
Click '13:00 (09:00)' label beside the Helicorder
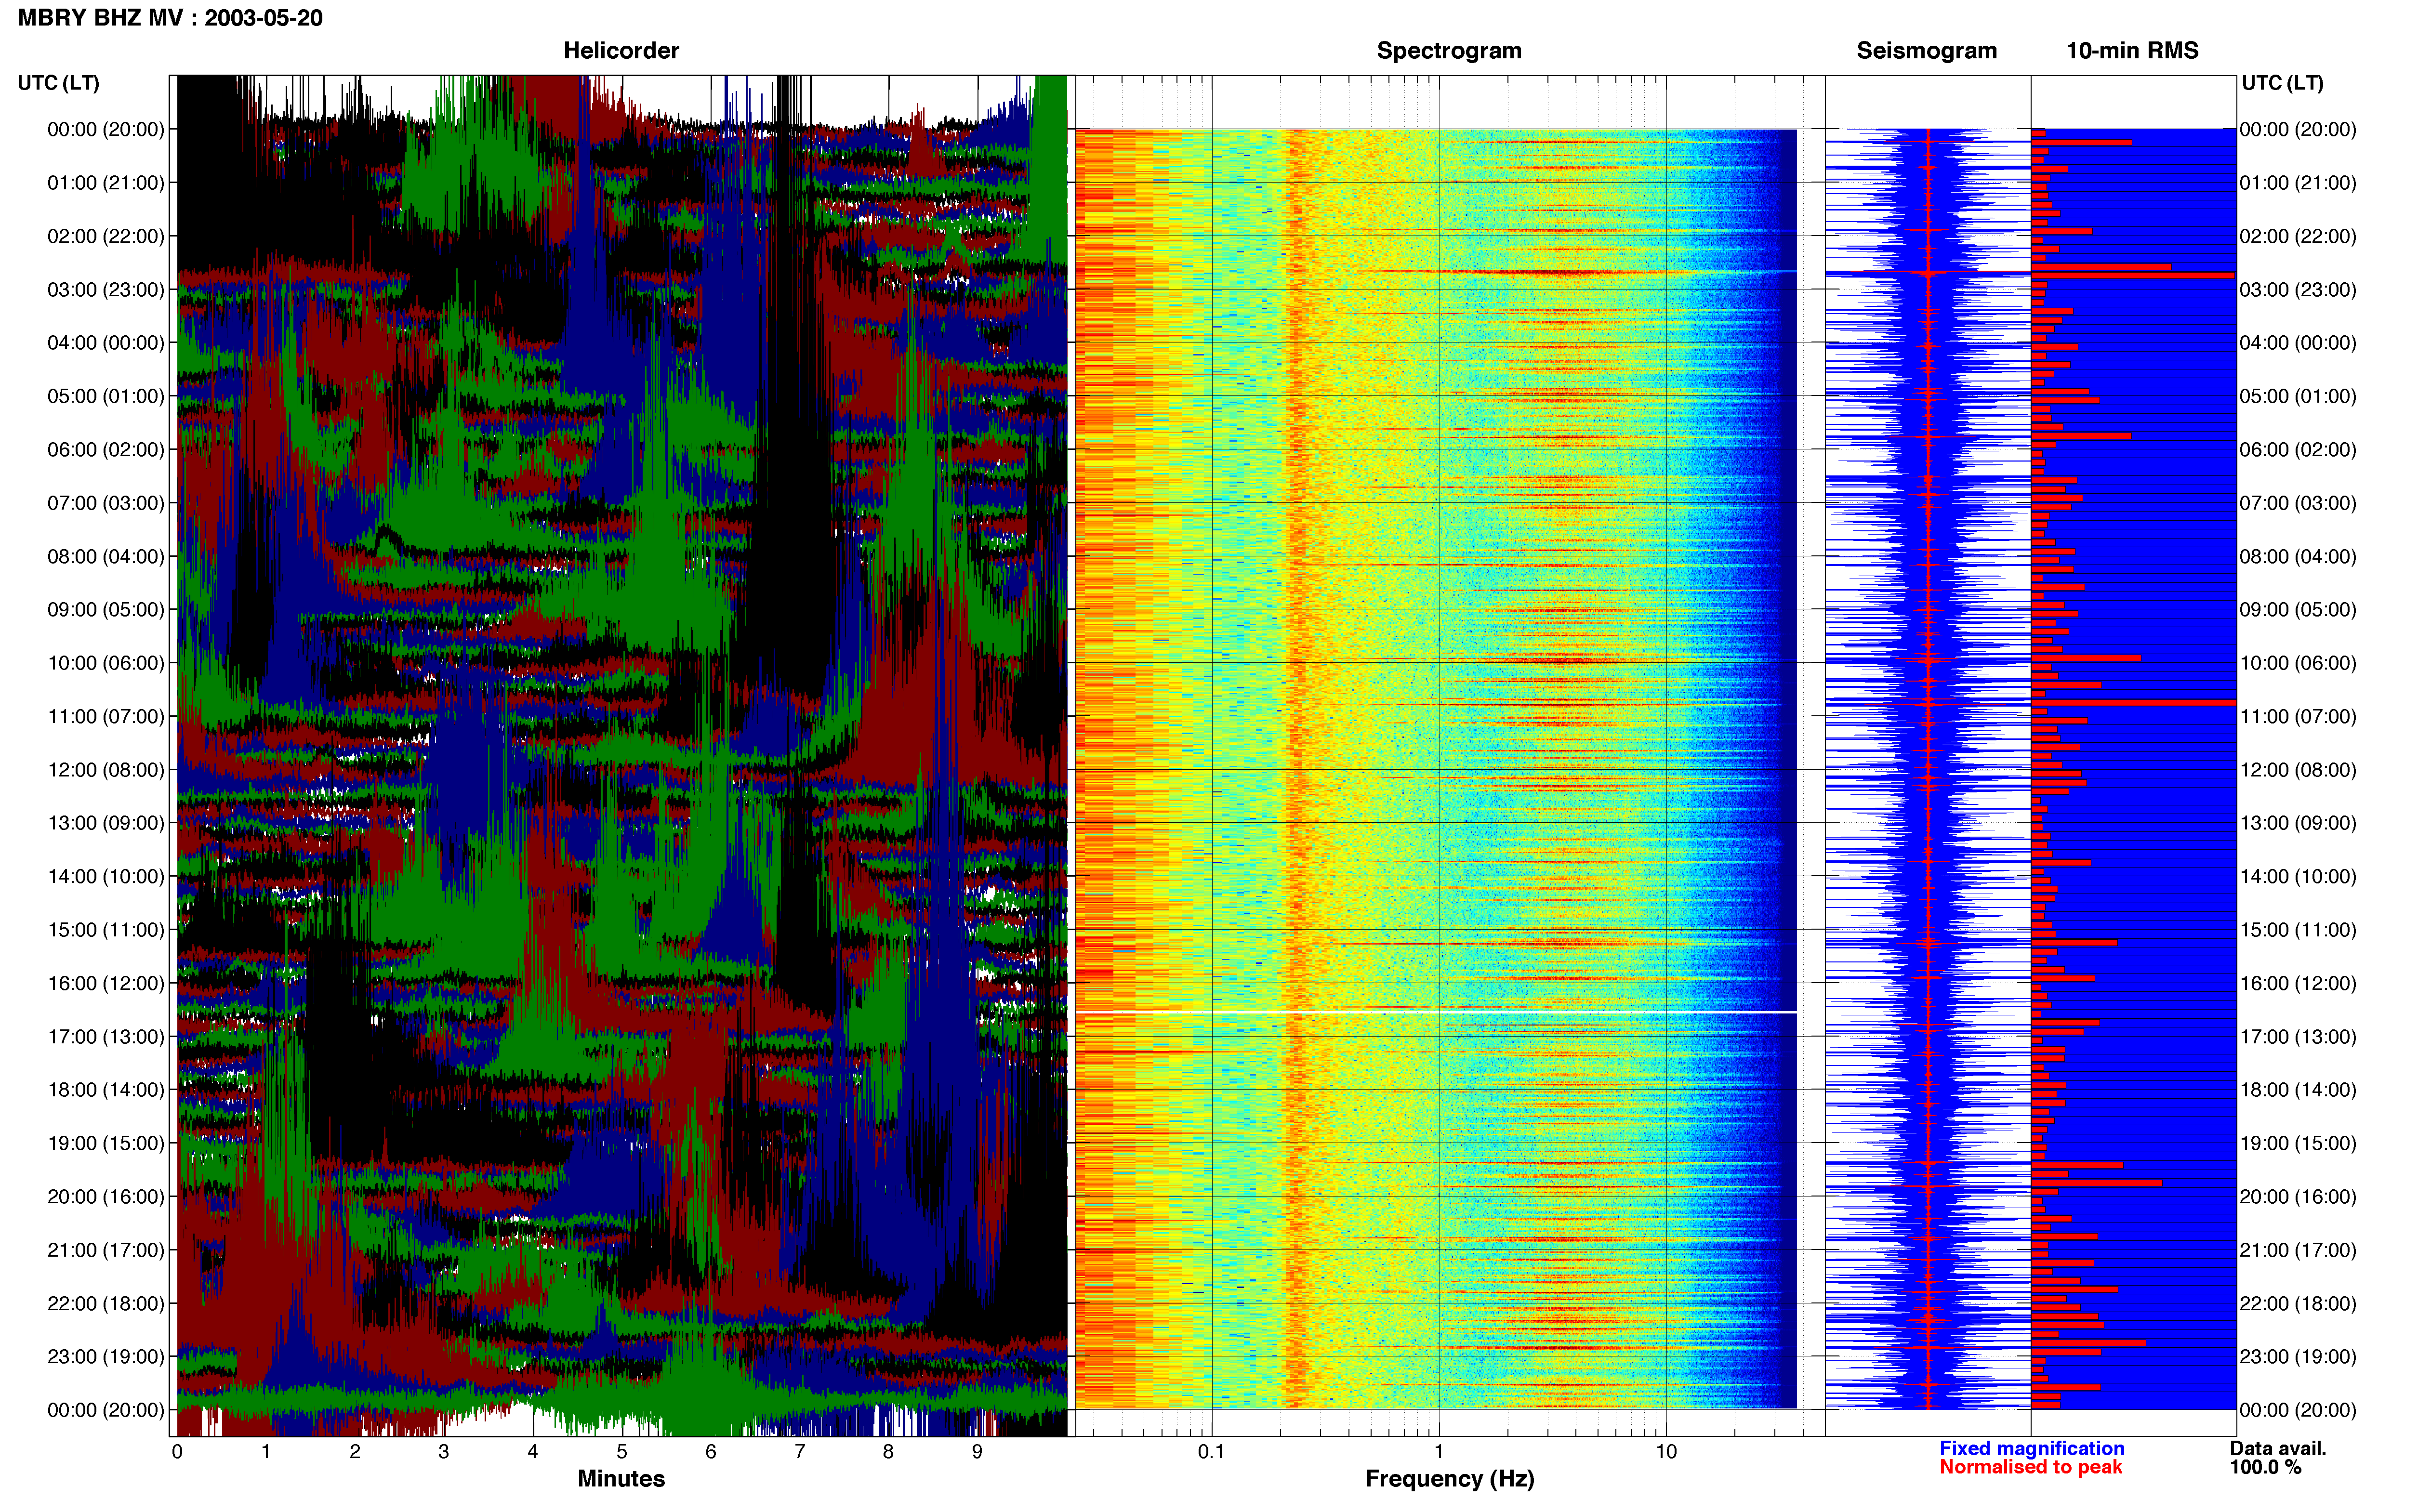coord(106,823)
